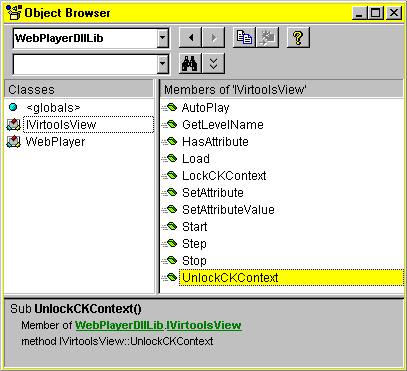
Task: Select the Start member
Action: [194, 227]
